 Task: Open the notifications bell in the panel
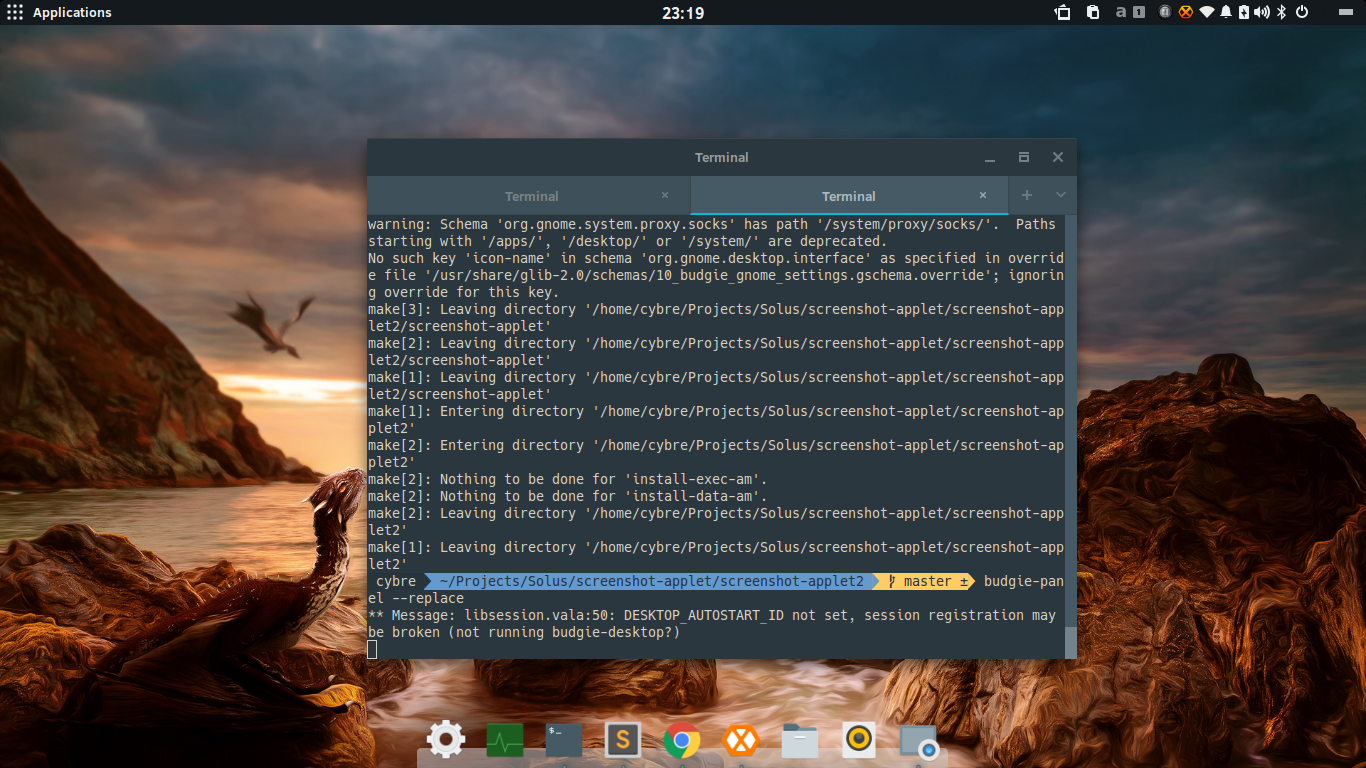click(1225, 12)
